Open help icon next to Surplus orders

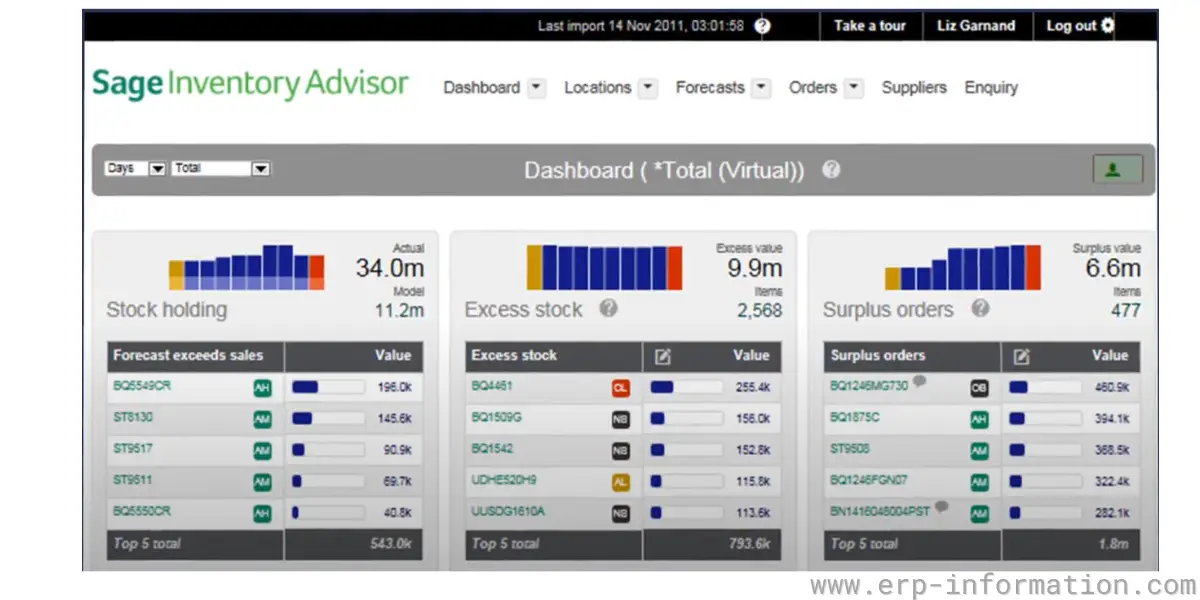(980, 308)
